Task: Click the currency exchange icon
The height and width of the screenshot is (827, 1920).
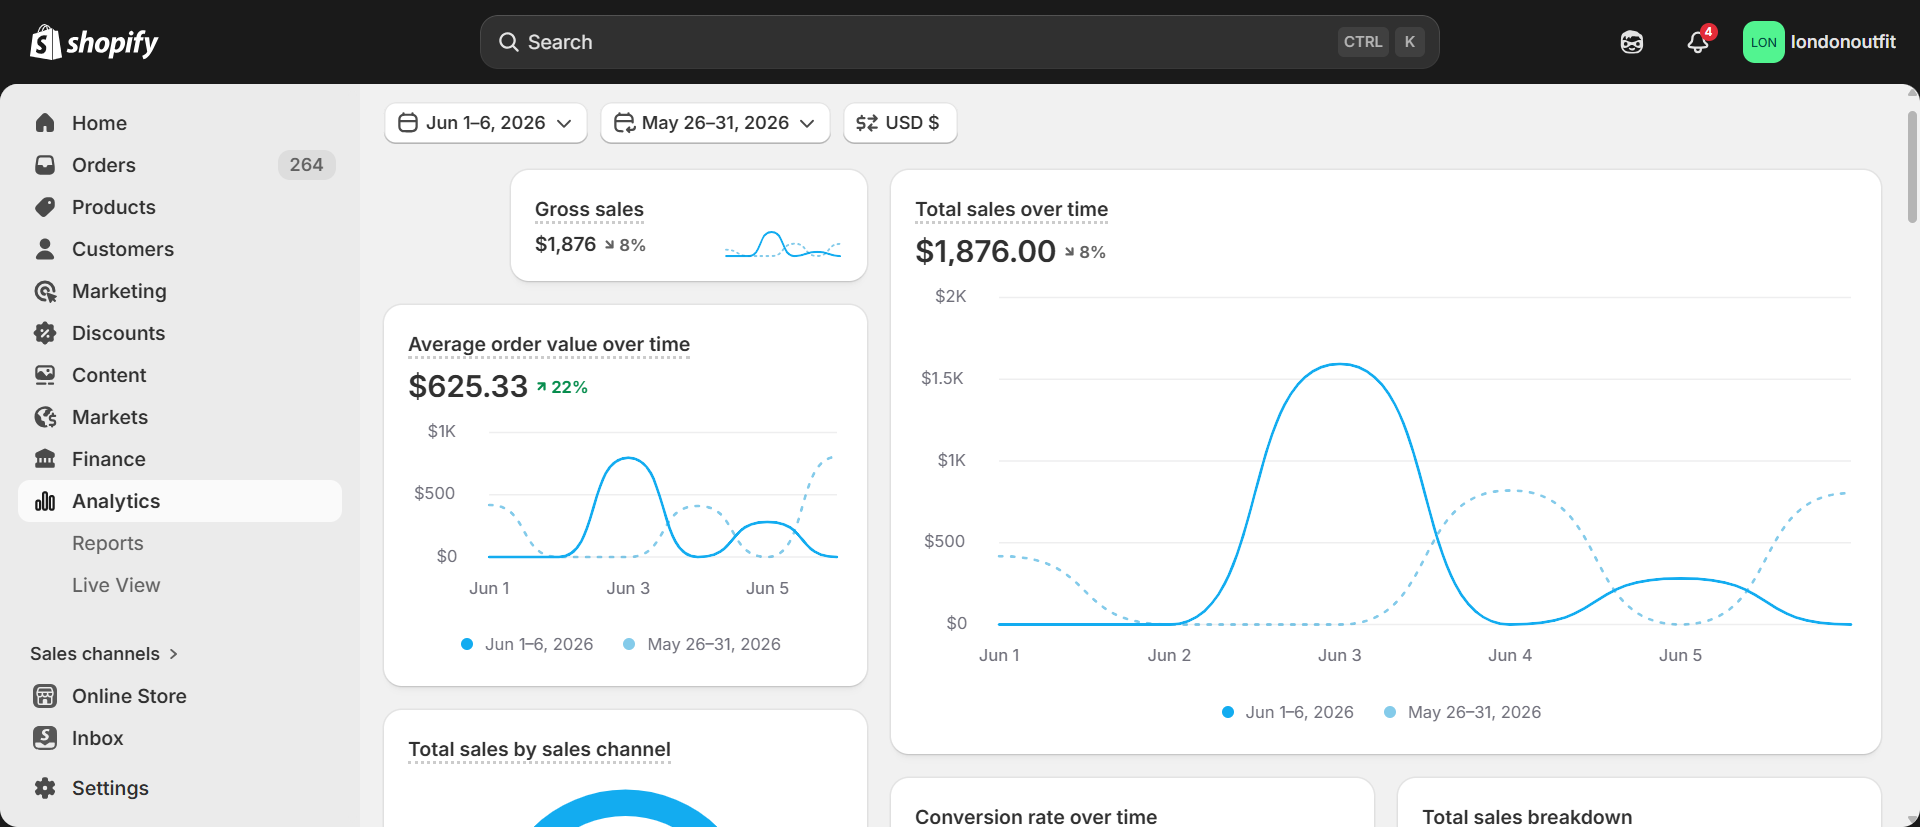Action: pos(867,123)
